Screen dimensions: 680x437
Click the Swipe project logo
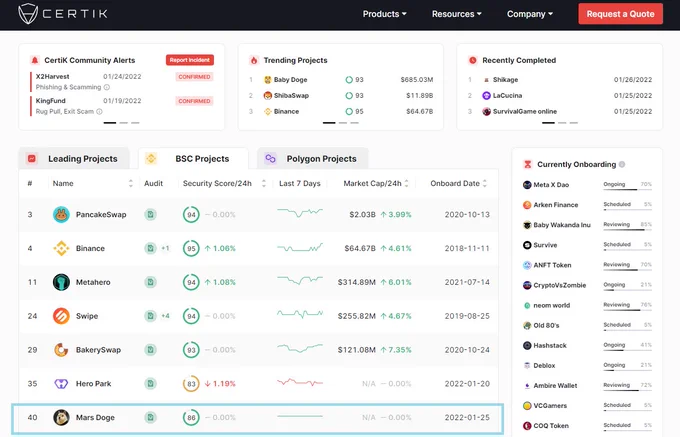(61, 316)
